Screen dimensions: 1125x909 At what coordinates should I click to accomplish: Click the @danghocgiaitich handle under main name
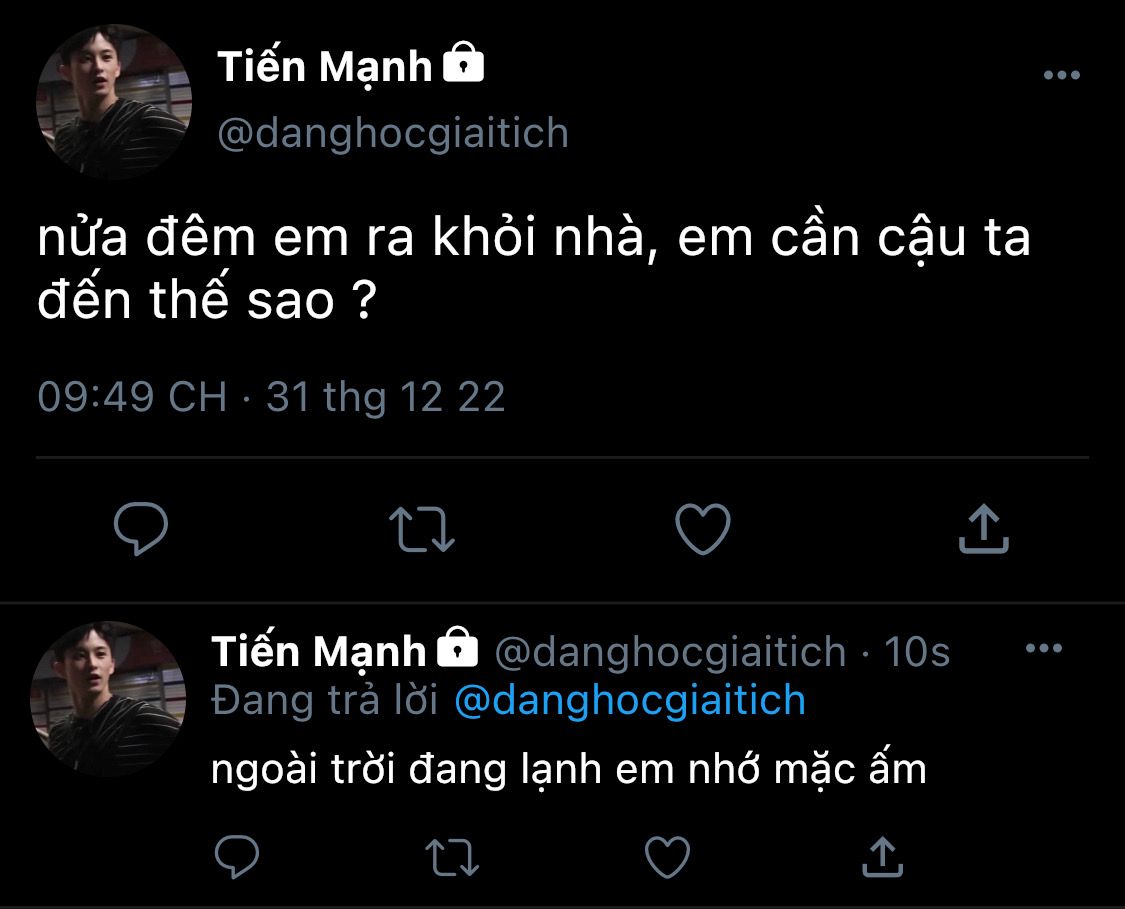point(392,133)
